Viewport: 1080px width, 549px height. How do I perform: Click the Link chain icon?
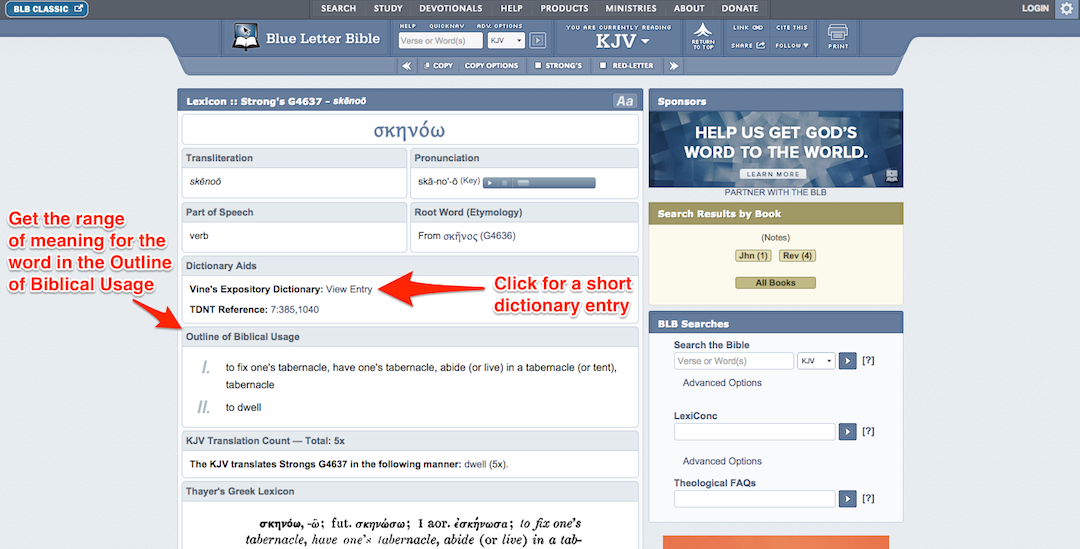tap(747, 28)
